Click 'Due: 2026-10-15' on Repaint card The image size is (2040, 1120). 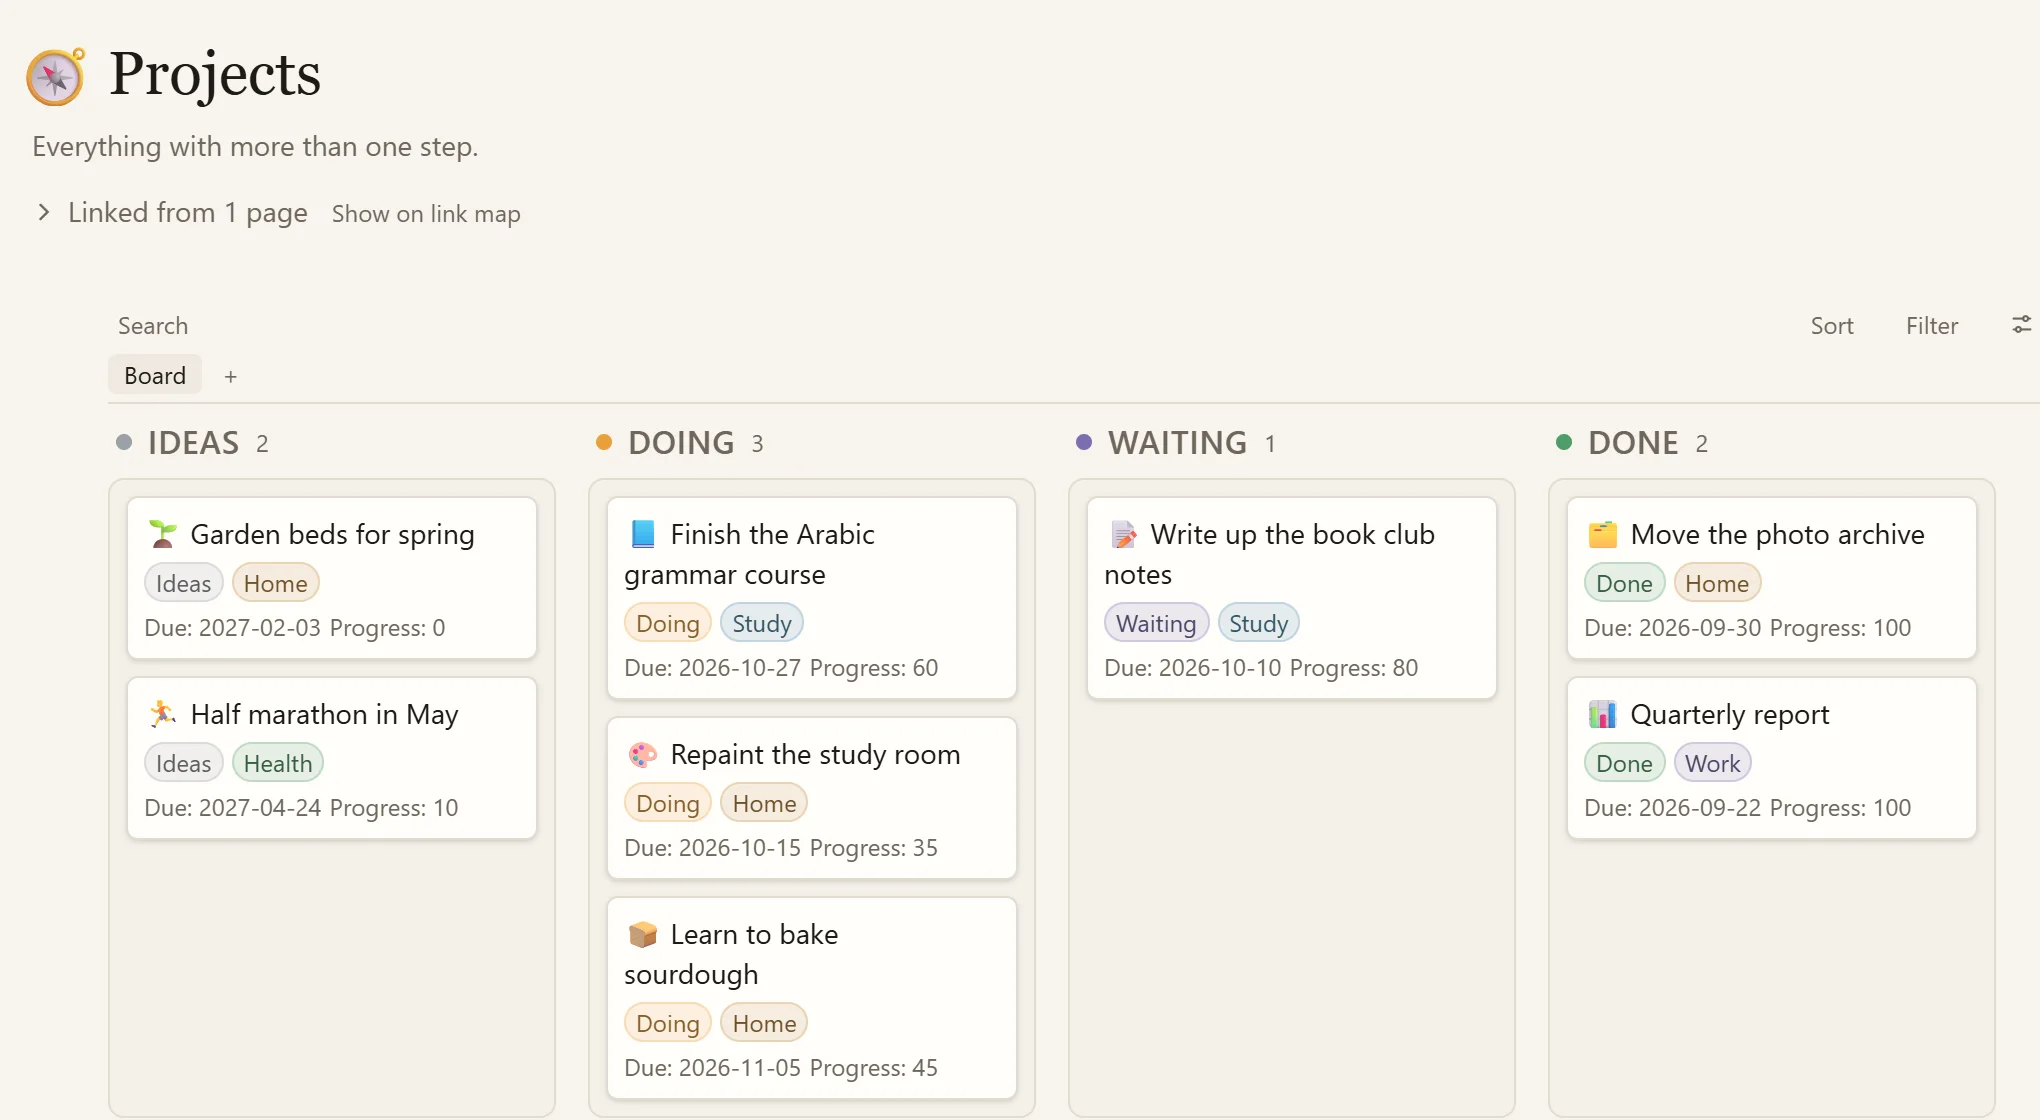713,848
